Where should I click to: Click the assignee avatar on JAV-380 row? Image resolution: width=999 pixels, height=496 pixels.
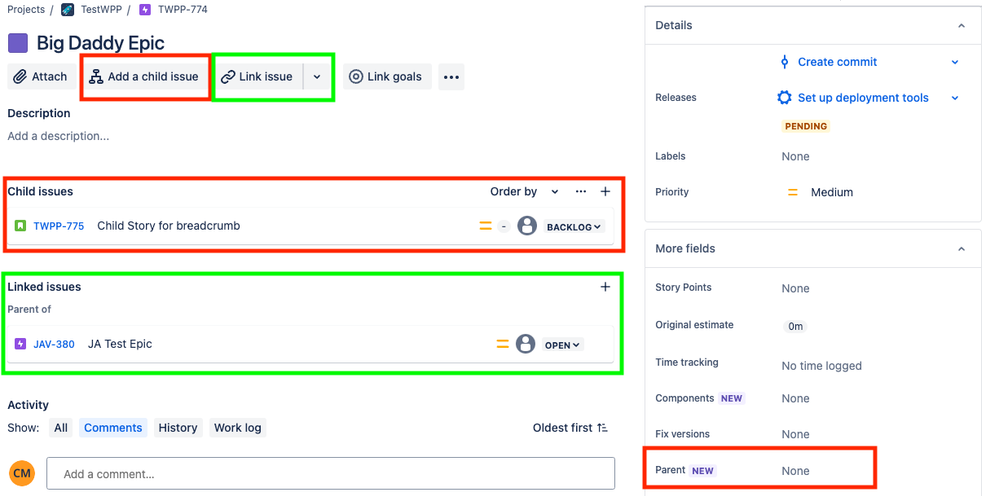pyautogui.click(x=526, y=344)
